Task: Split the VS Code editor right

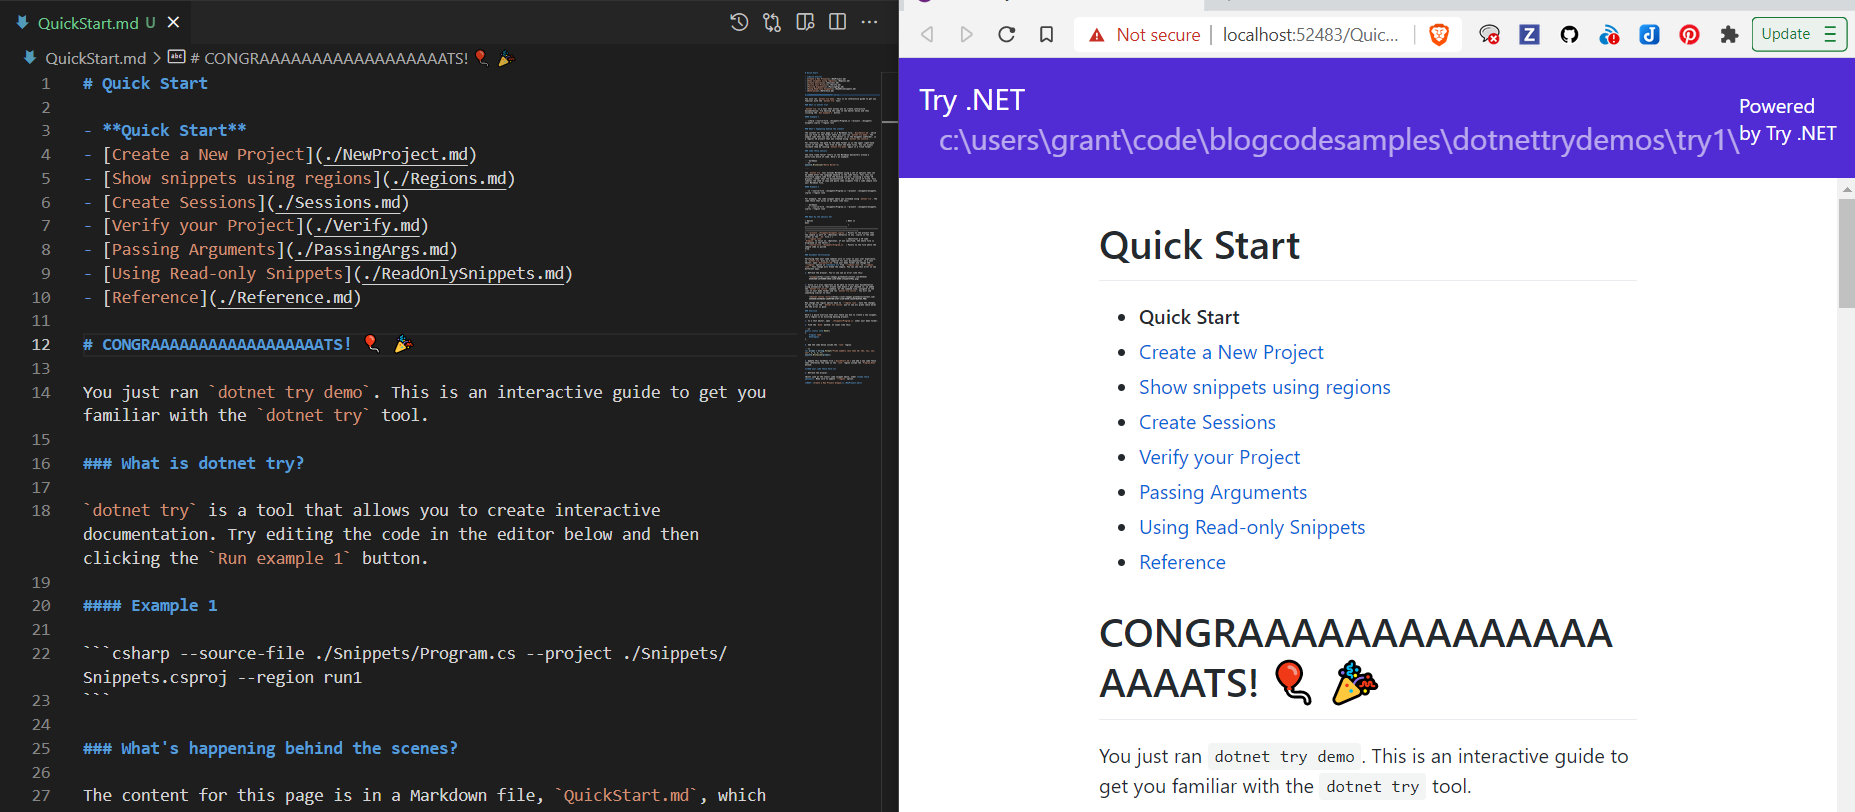Action: (x=838, y=22)
